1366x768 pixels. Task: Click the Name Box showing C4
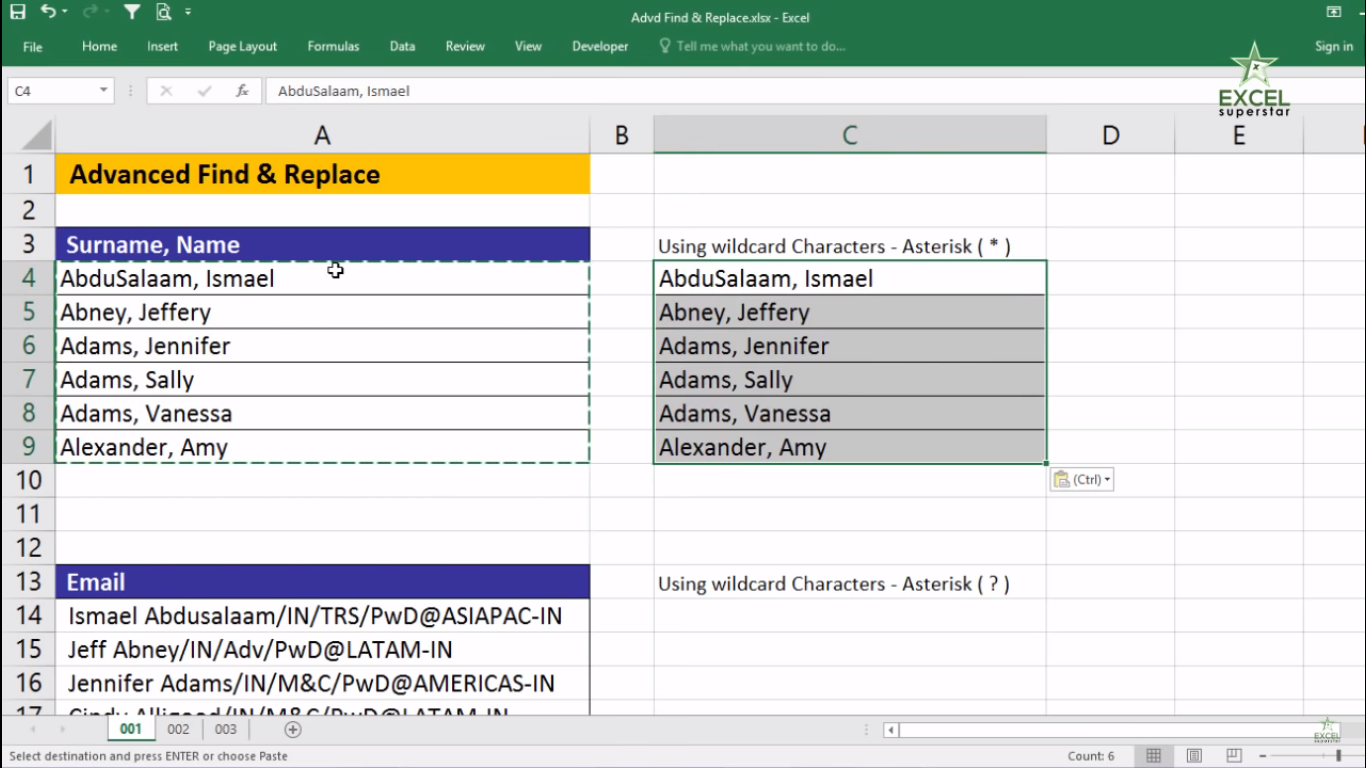(x=52, y=91)
